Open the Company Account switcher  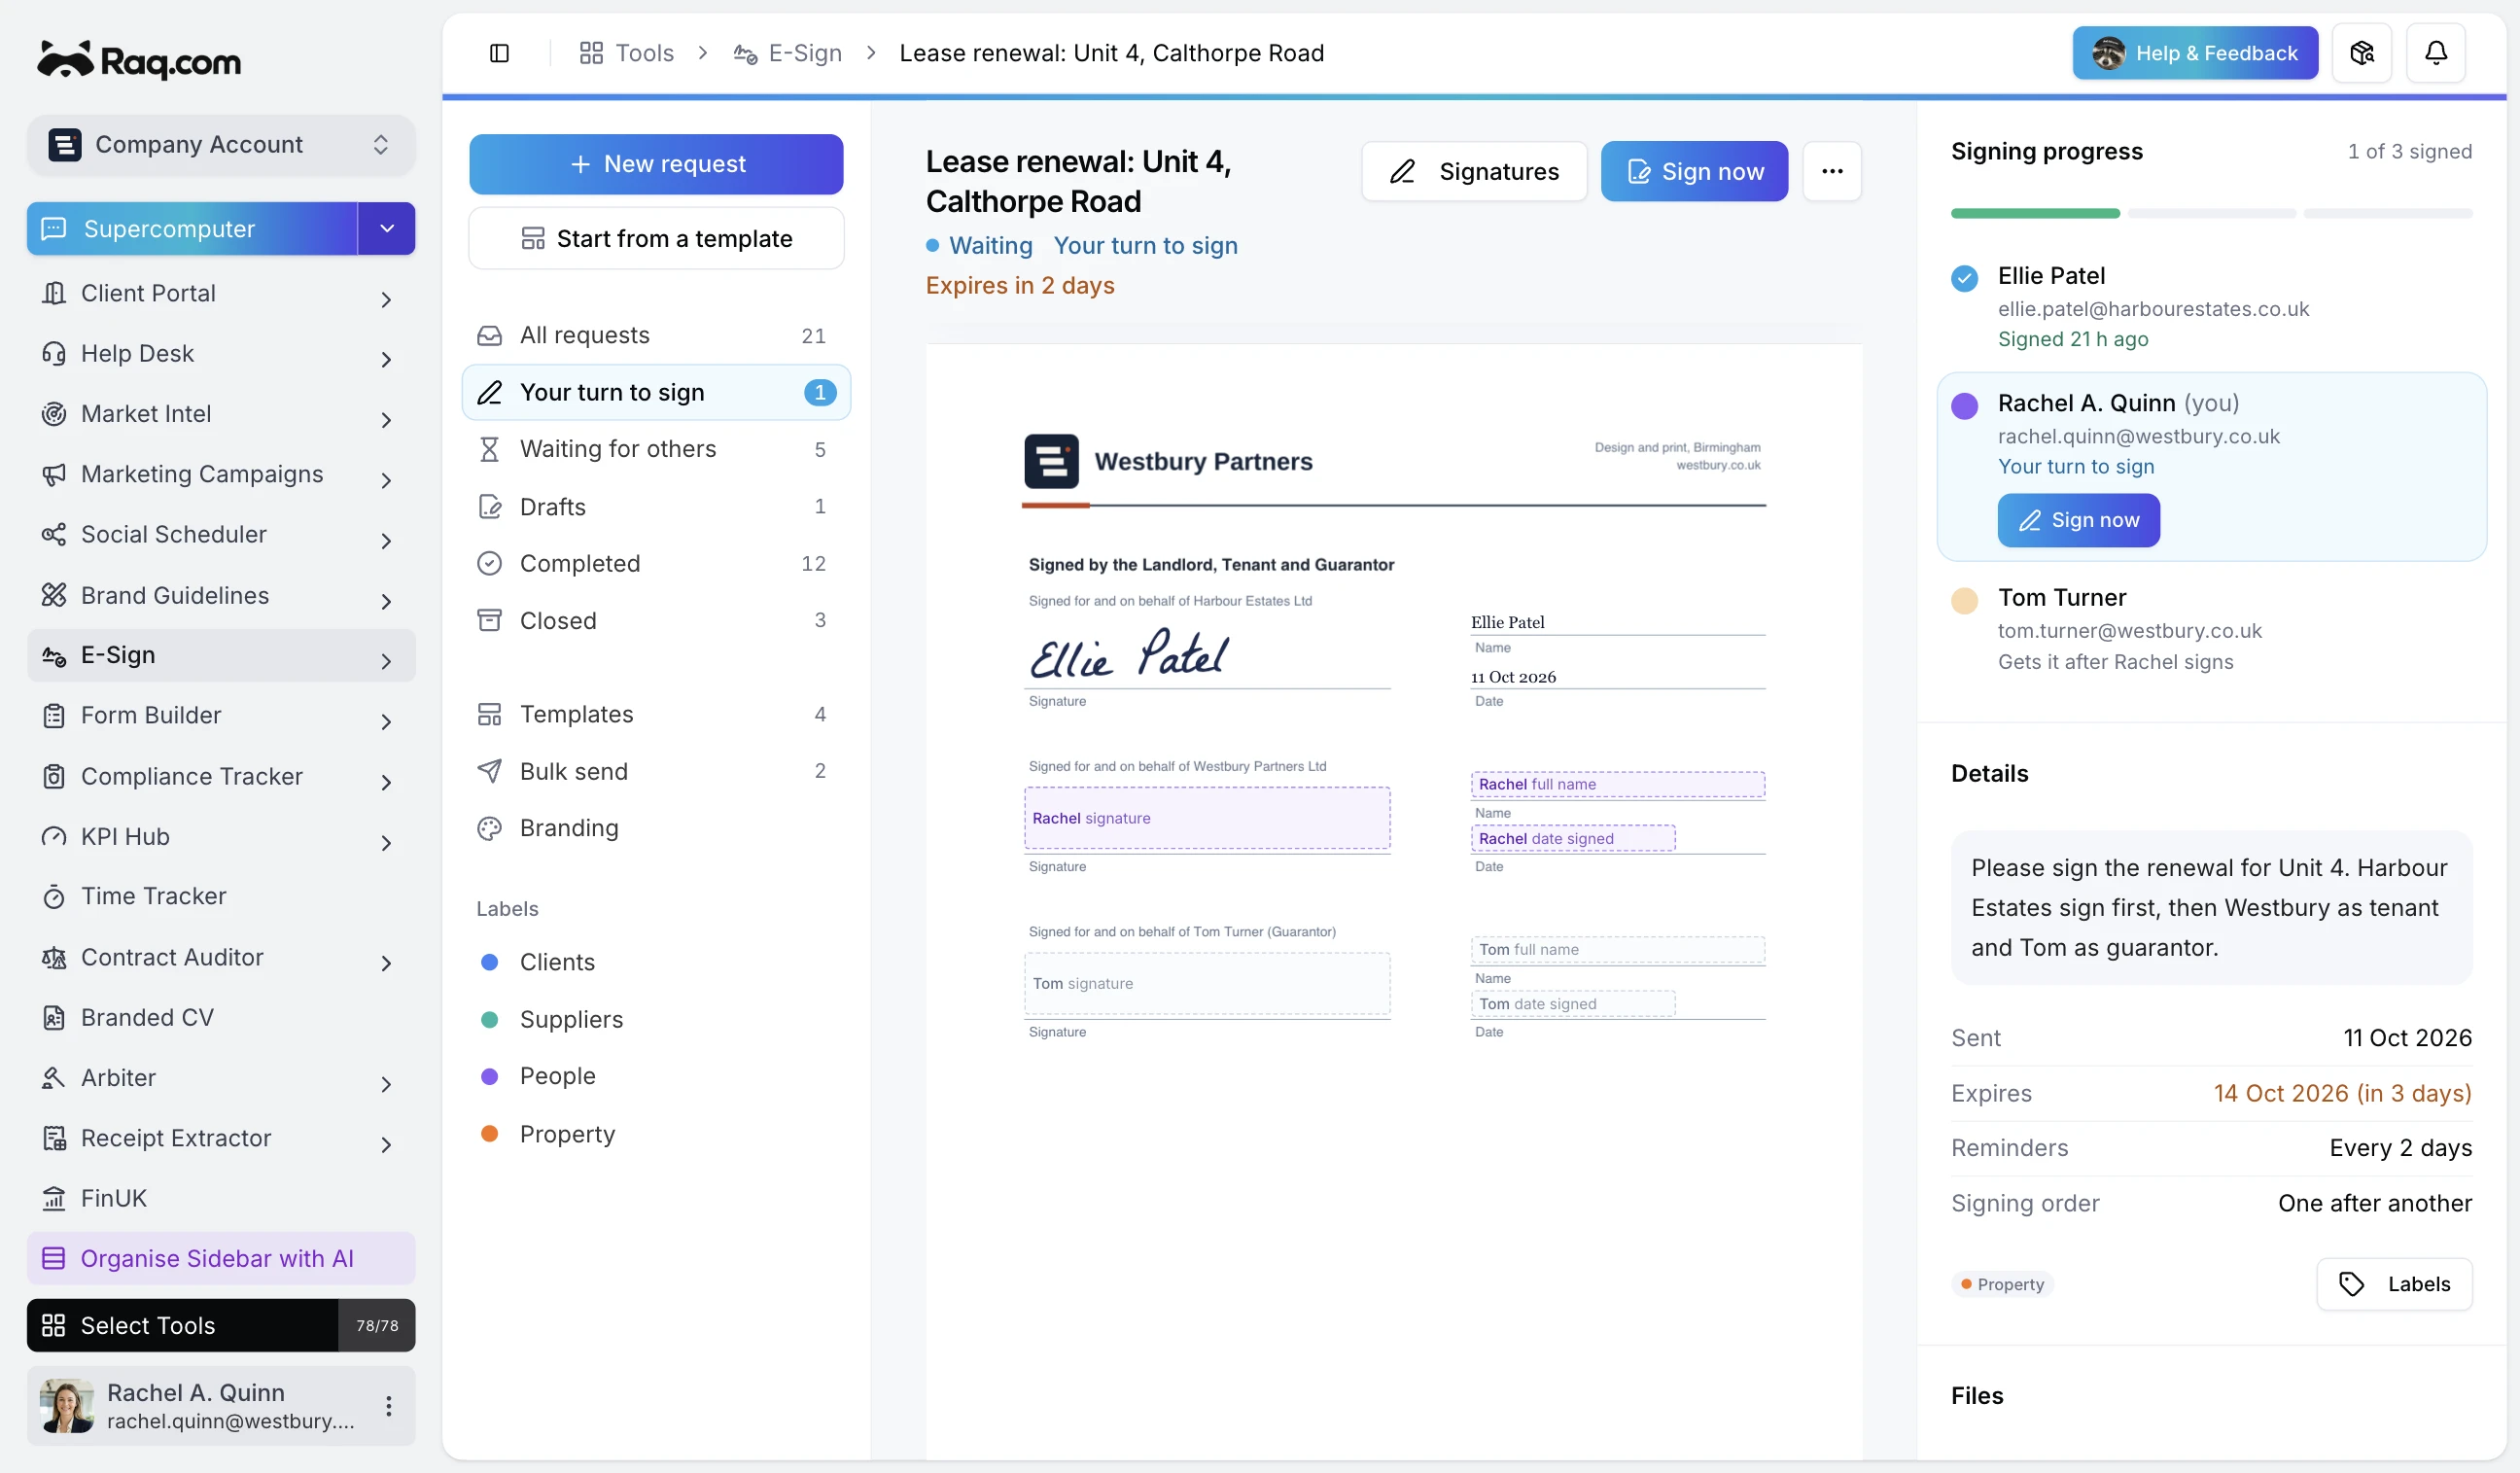tap(221, 145)
